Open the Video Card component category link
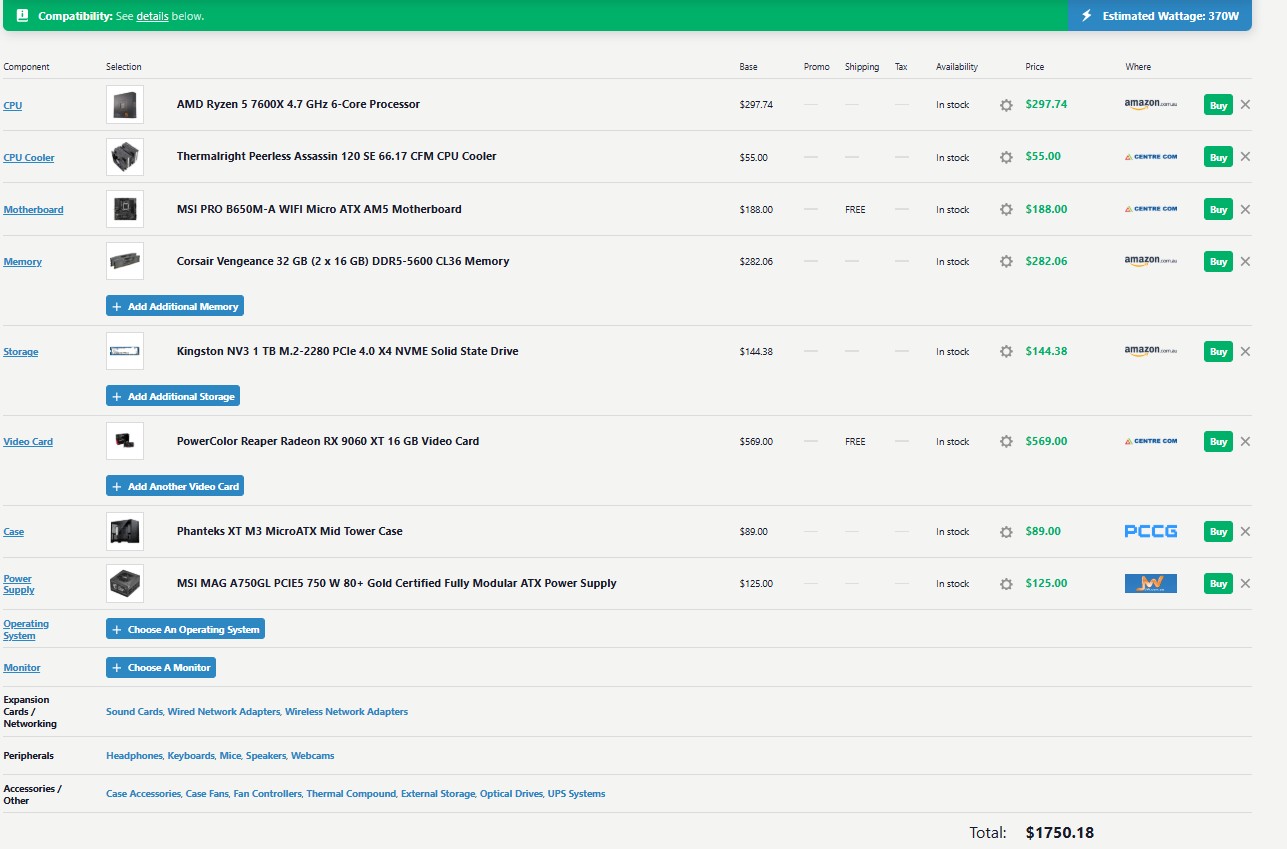 pyautogui.click(x=28, y=441)
